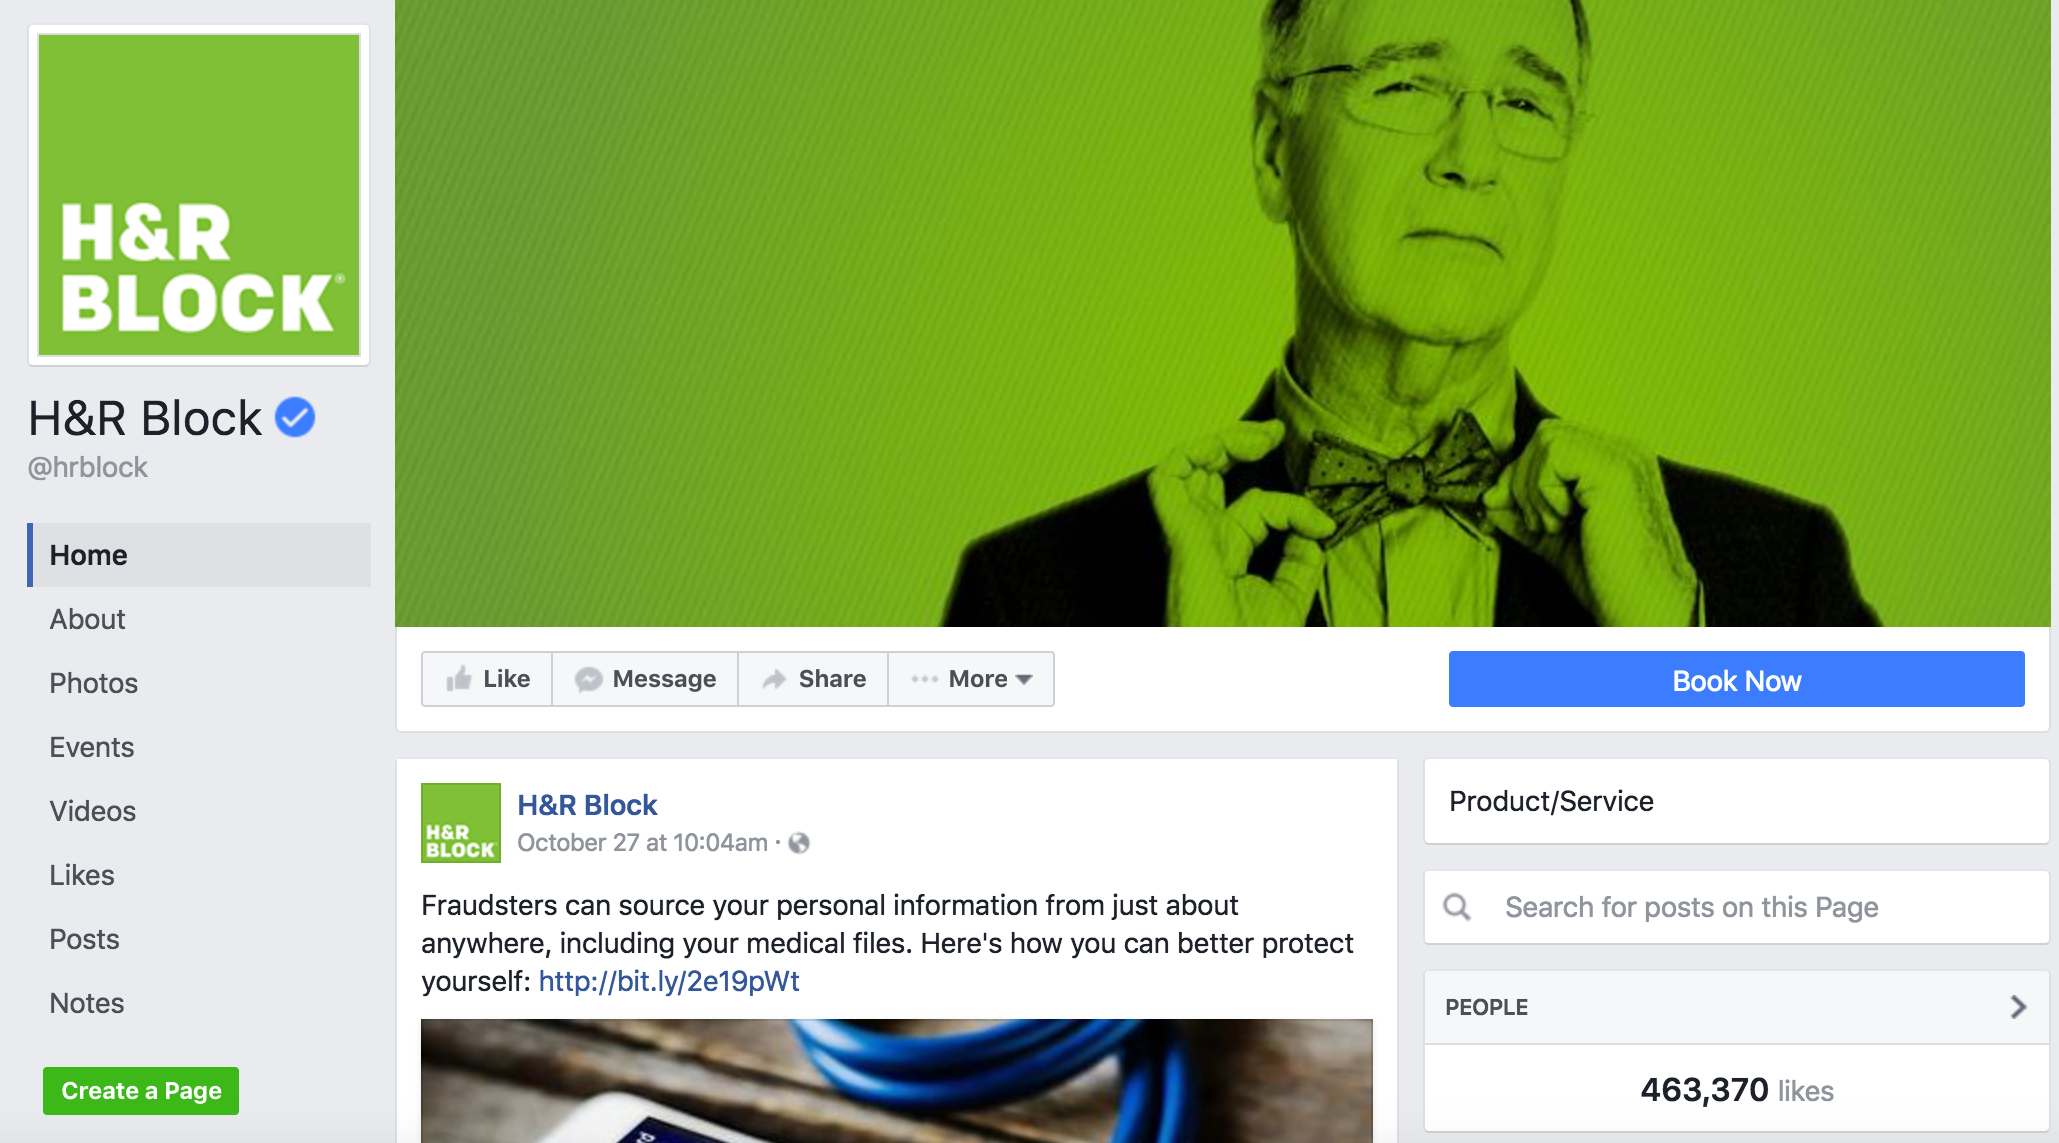
Task: Open the small H&R Block post avatar
Action: 461,823
